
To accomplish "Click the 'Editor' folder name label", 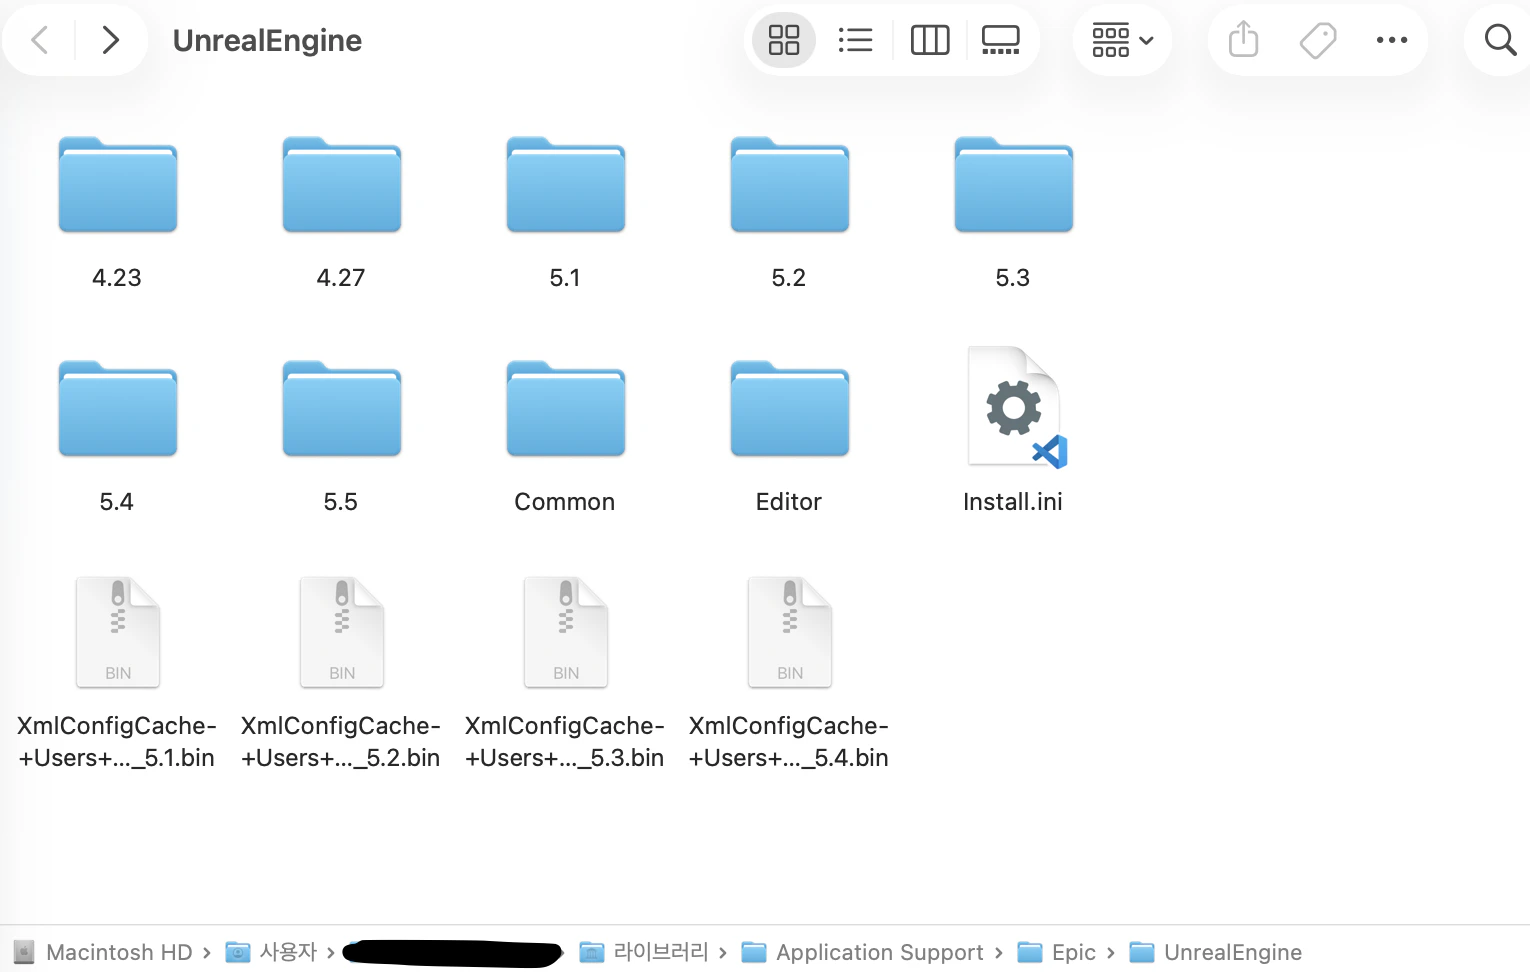I will pyautogui.click(x=789, y=502).
